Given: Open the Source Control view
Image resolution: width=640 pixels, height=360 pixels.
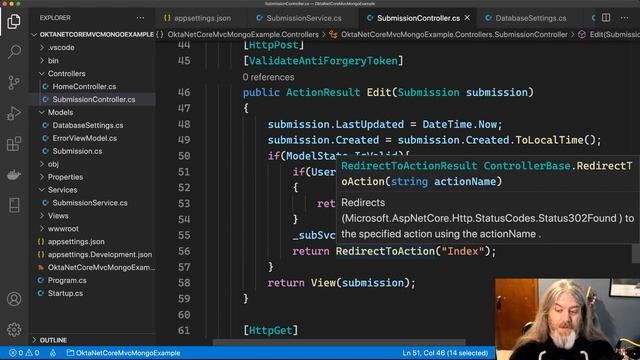Looking at the screenshot, I should 14,82.
